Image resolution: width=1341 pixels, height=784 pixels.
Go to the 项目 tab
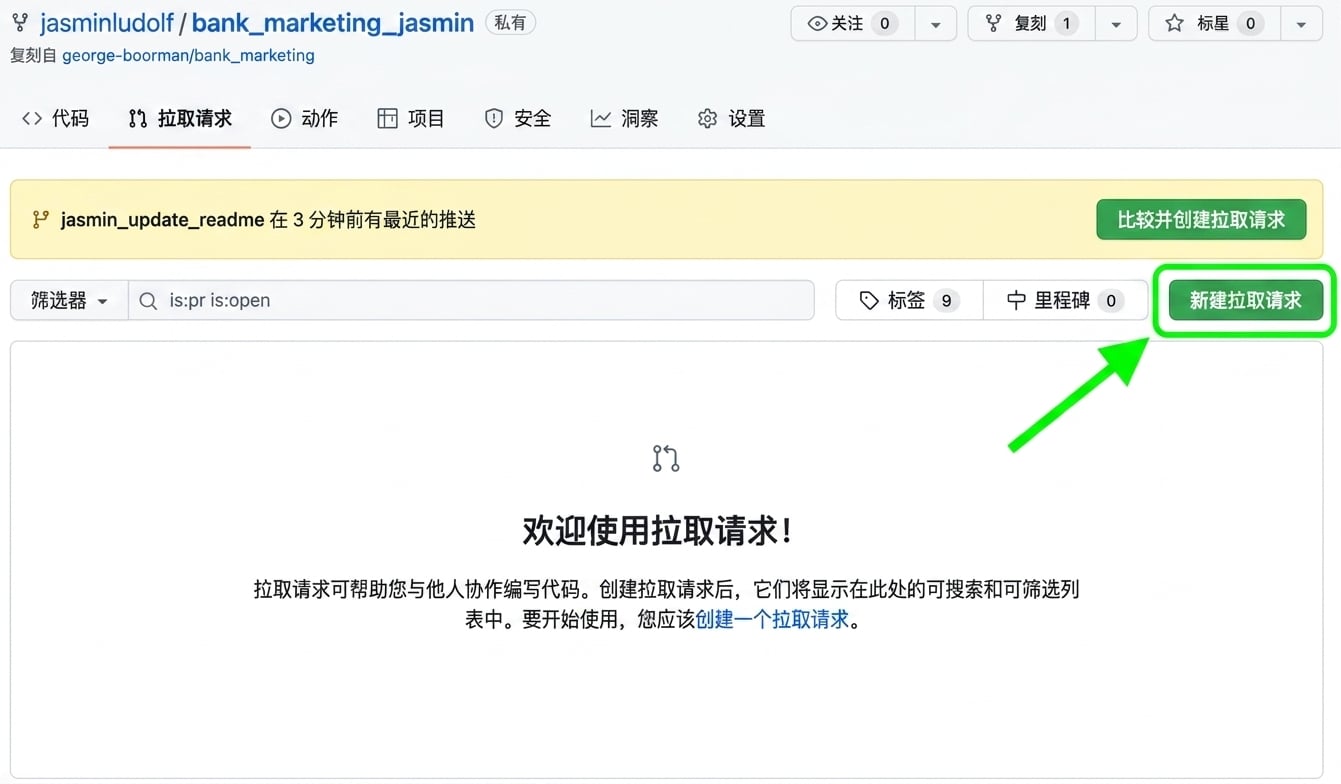411,118
